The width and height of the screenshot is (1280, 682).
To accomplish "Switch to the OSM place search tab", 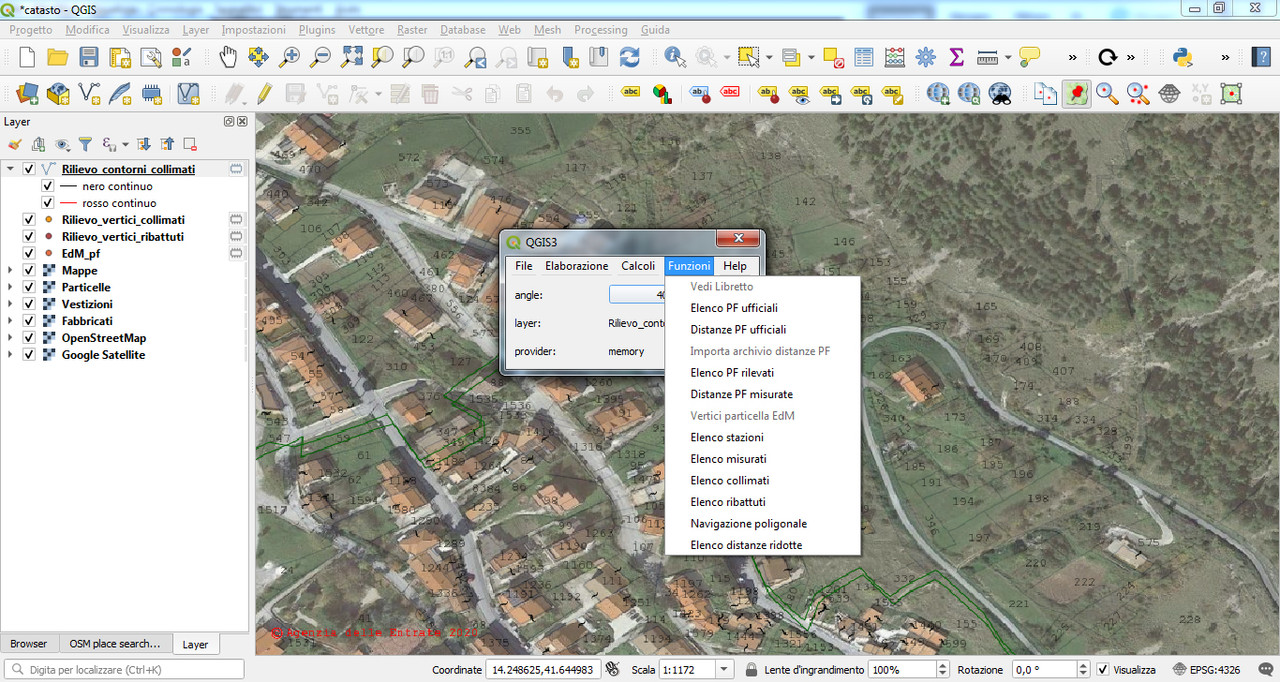I will click(115, 644).
